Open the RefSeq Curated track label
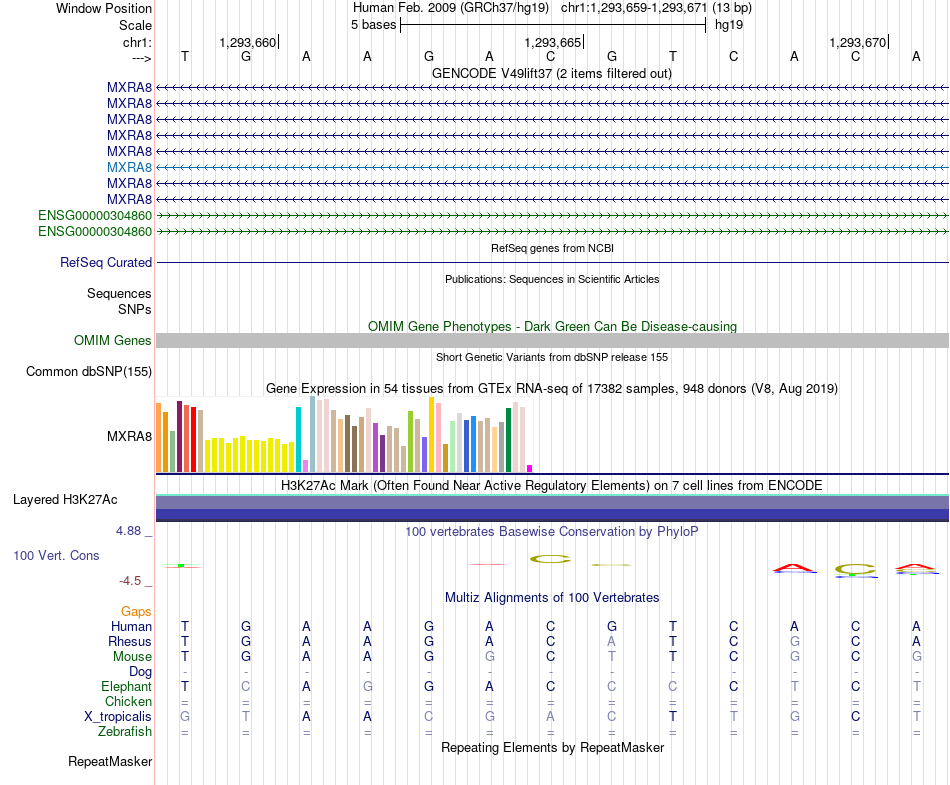The image size is (950, 785). tap(106, 262)
